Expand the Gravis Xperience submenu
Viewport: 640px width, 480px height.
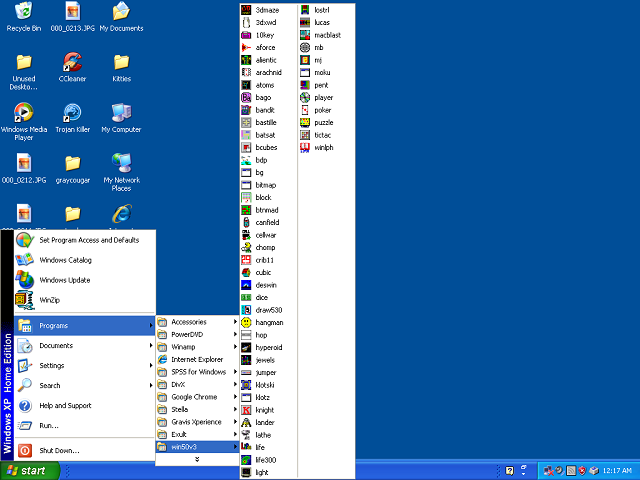point(197,422)
